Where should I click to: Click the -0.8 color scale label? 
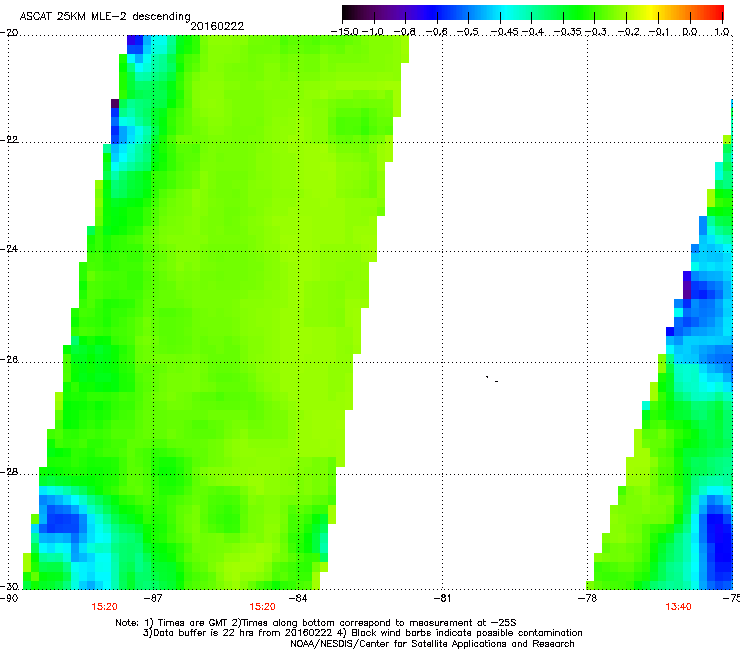point(405,32)
